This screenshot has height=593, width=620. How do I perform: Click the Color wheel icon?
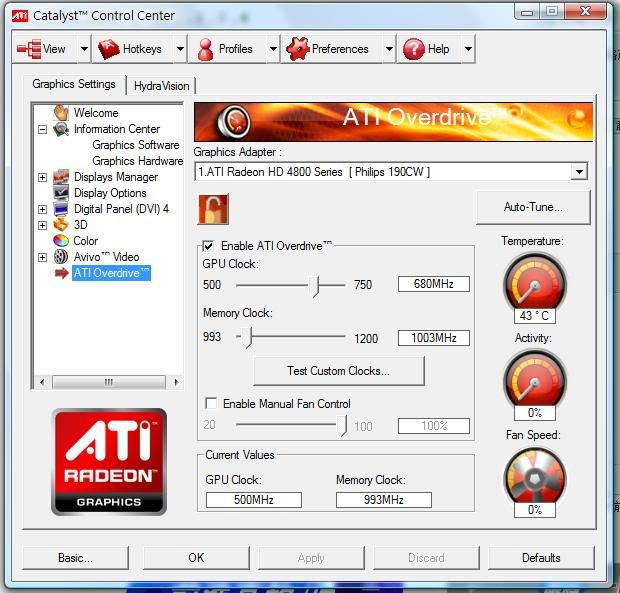(61, 240)
